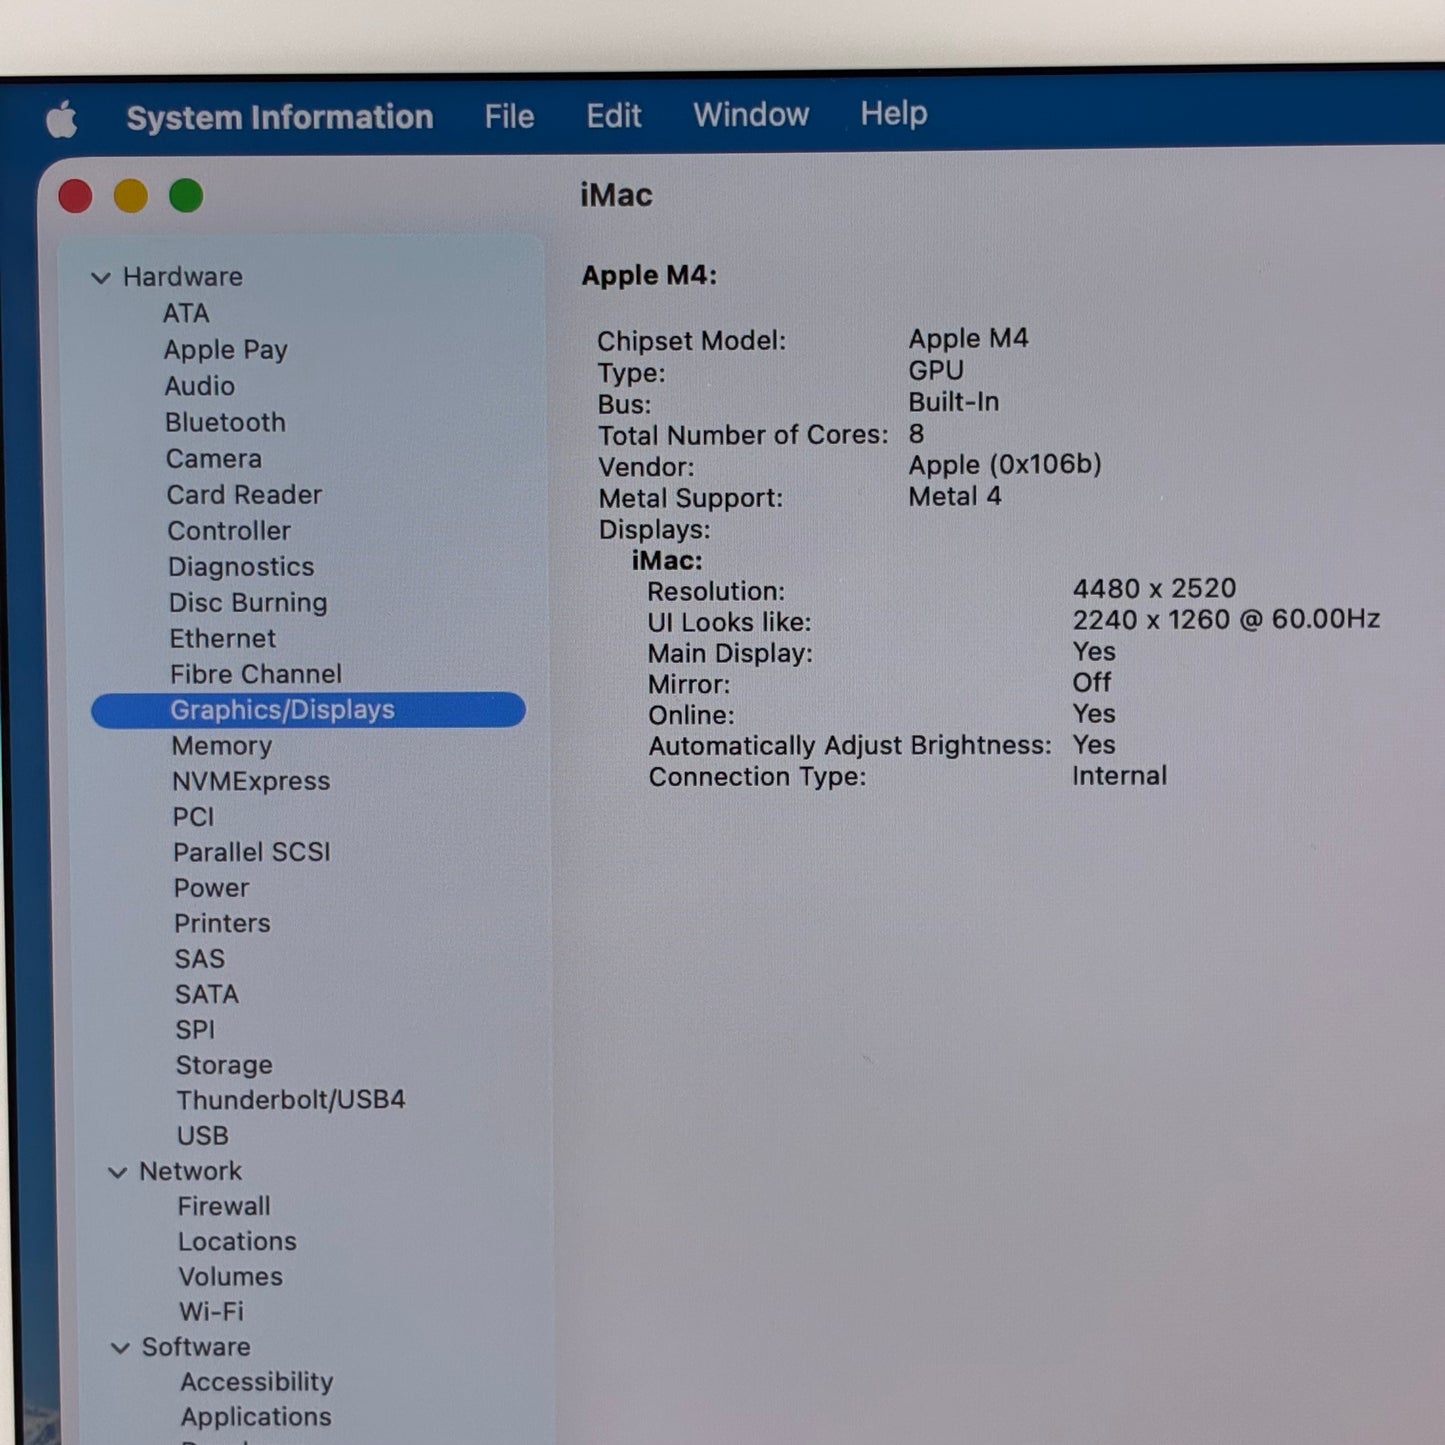Collapse the Software section chevron
Viewport: 1445px width, 1445px height.
[x=120, y=1348]
